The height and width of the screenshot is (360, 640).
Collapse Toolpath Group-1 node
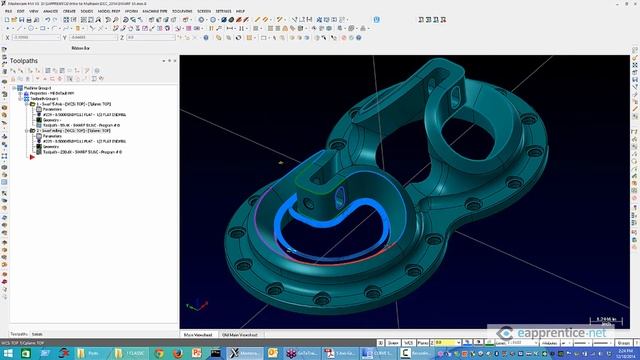[x=20, y=99]
